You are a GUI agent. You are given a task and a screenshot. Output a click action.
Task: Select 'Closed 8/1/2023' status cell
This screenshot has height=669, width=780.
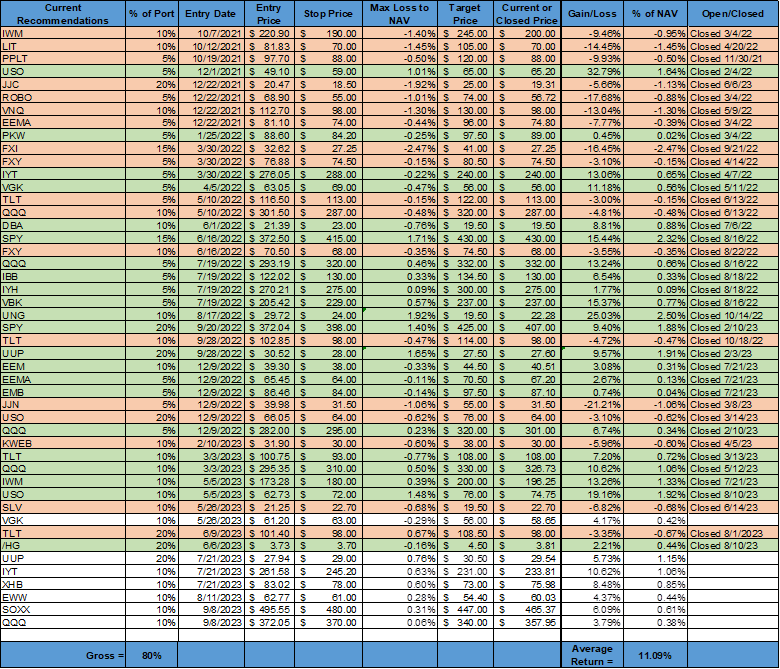point(733,533)
